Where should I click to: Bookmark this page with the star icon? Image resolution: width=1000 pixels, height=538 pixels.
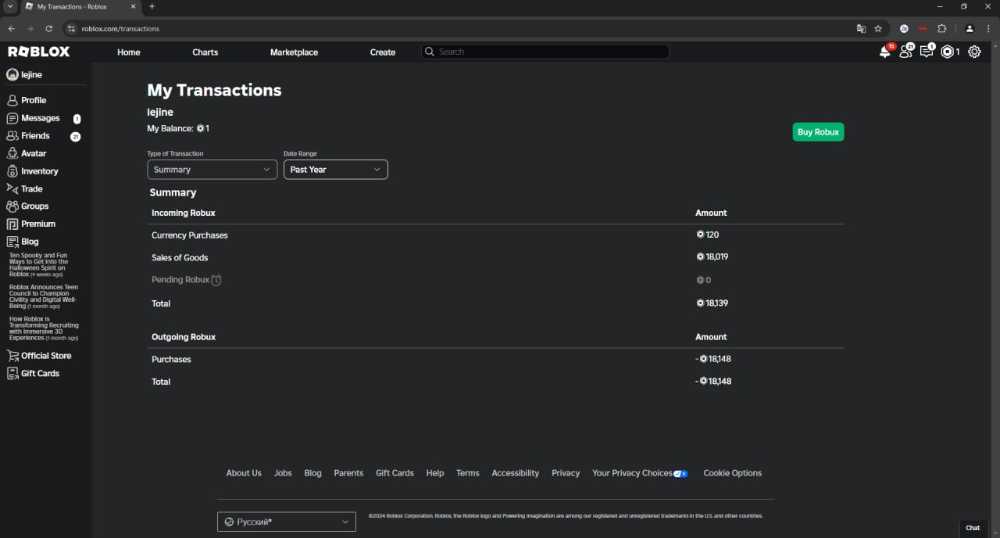(x=878, y=29)
